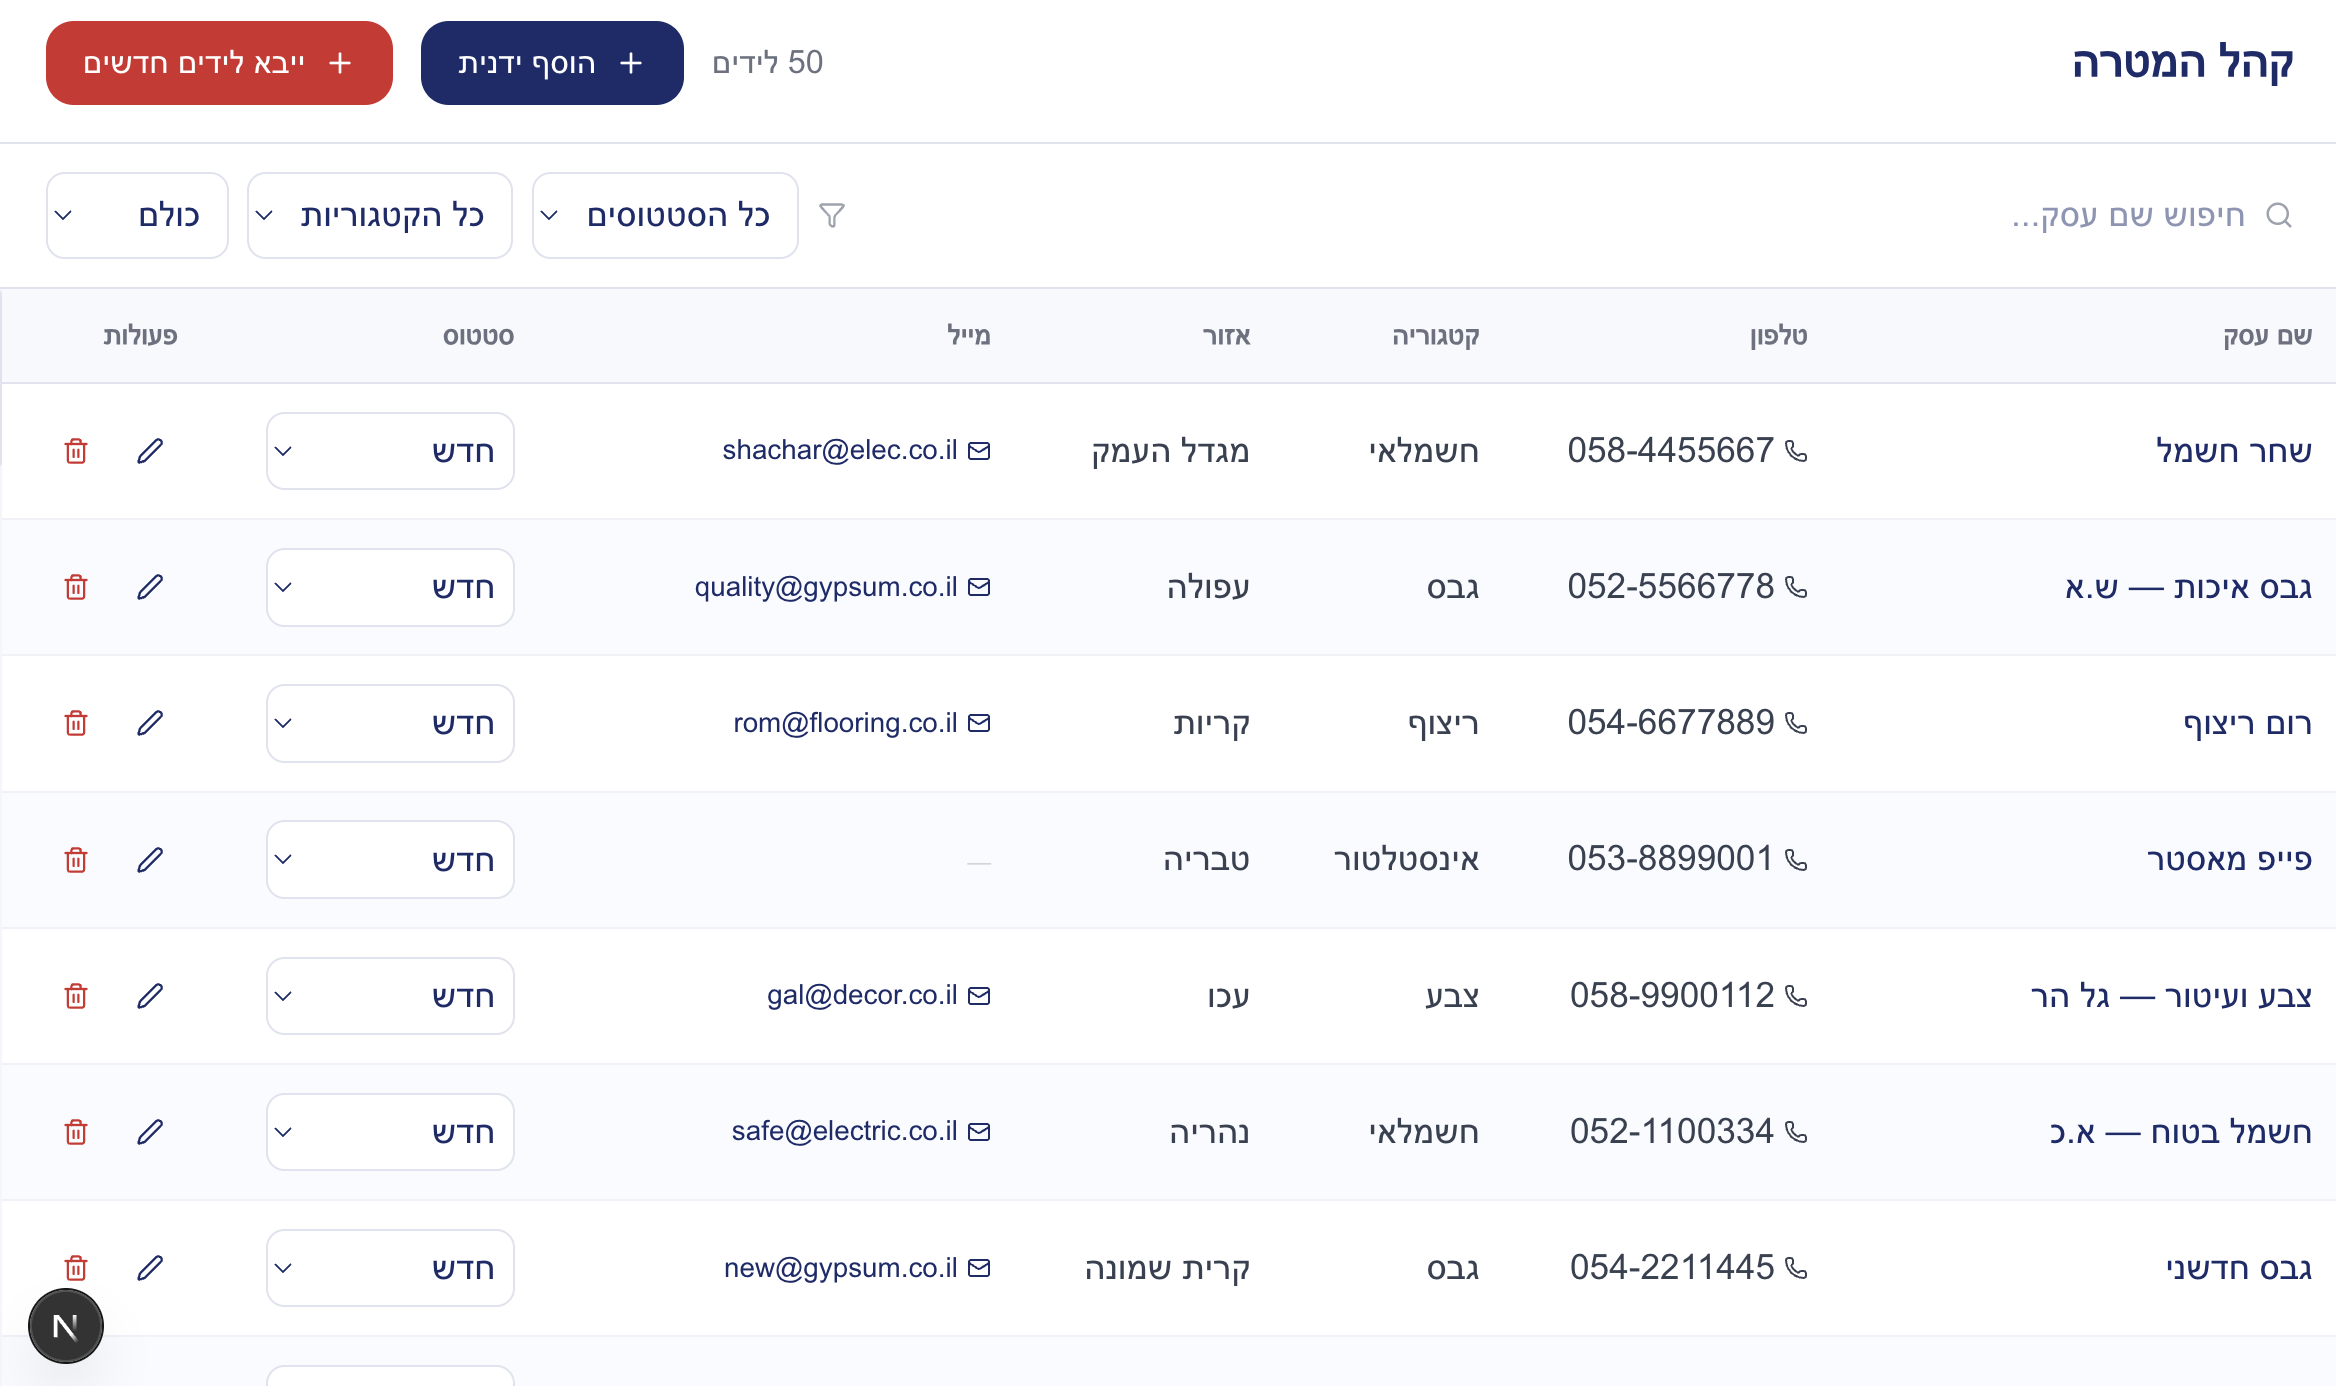
Task: Delete the שחר חשמל lead
Action: click(x=76, y=451)
